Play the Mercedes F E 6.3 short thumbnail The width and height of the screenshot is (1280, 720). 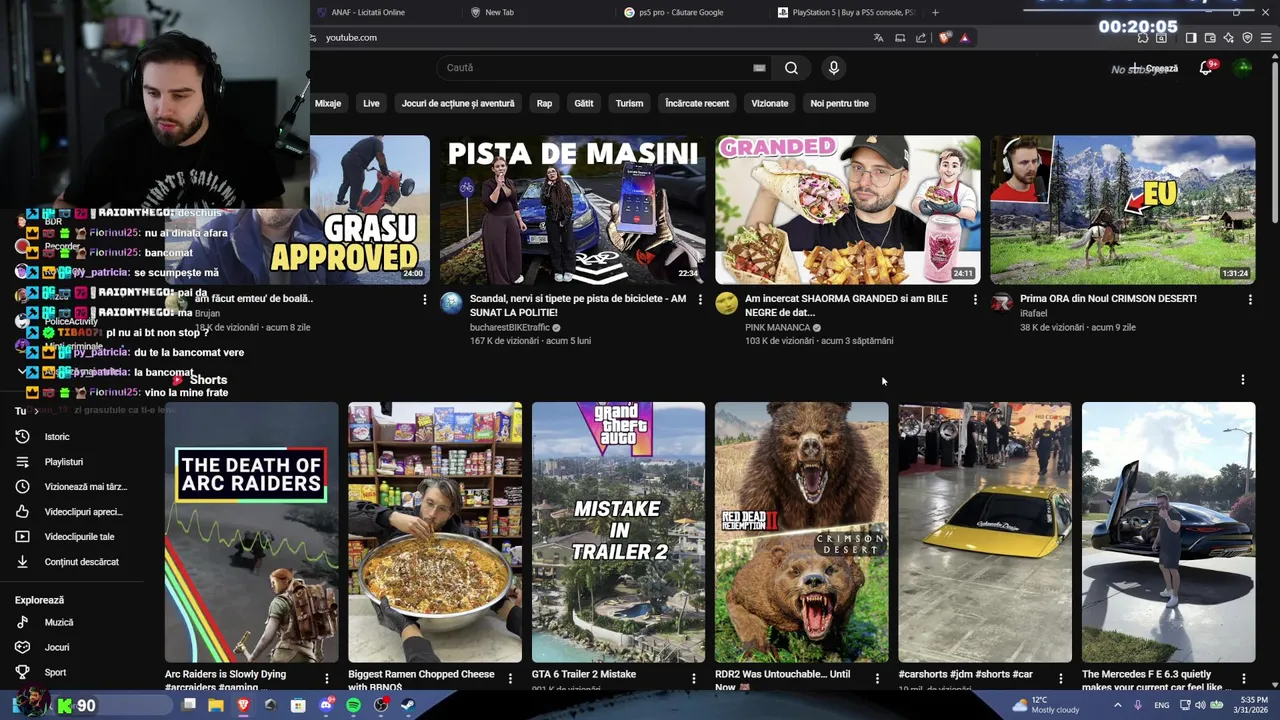(1168, 532)
